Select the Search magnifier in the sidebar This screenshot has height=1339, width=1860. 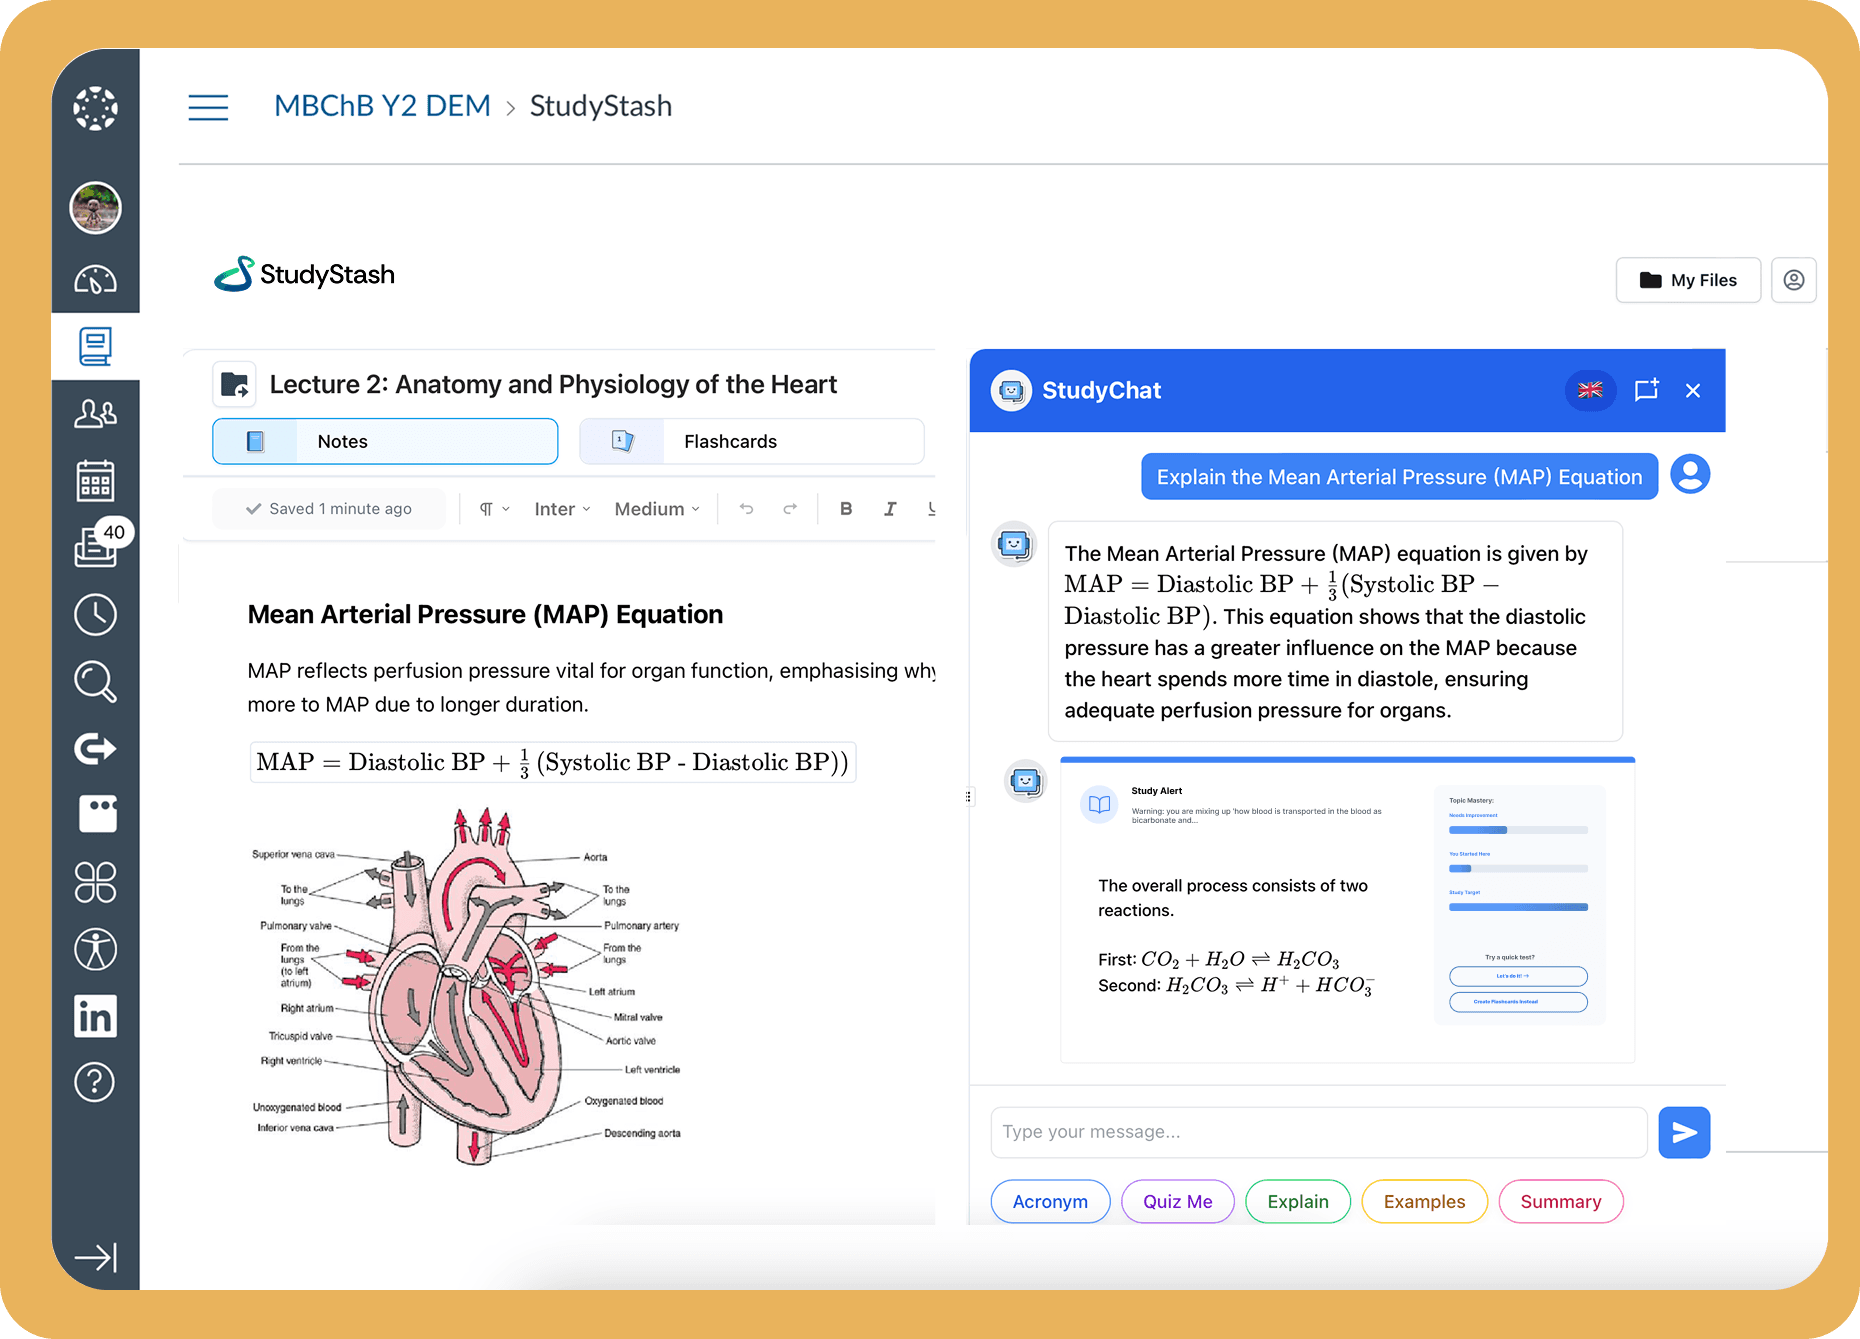point(95,681)
